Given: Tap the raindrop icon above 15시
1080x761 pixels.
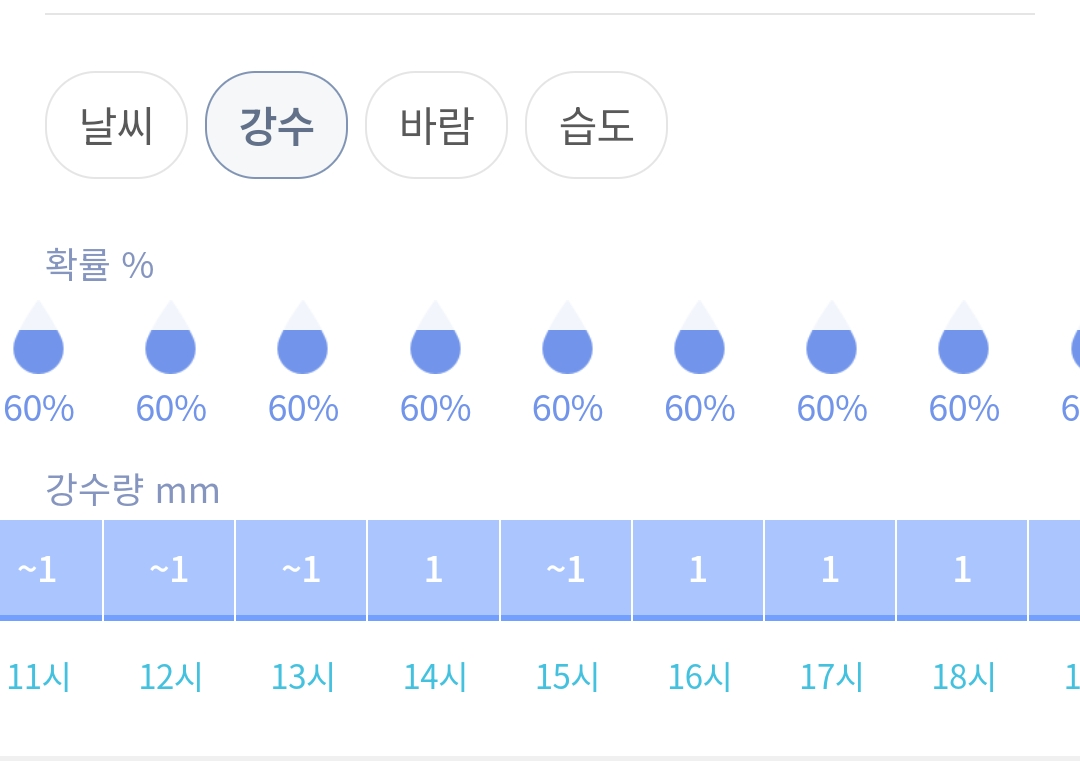Looking at the screenshot, I should click(x=567, y=340).
